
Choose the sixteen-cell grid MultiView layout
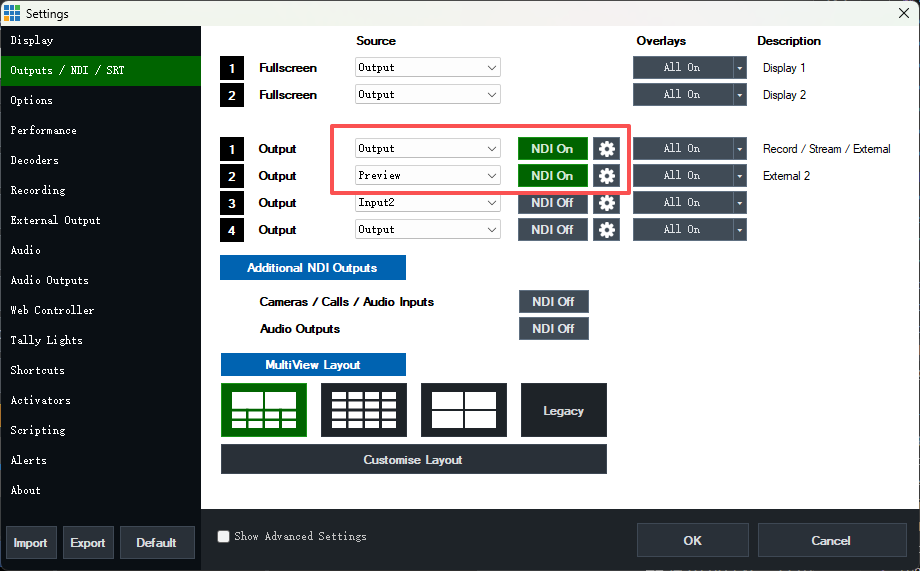click(364, 410)
